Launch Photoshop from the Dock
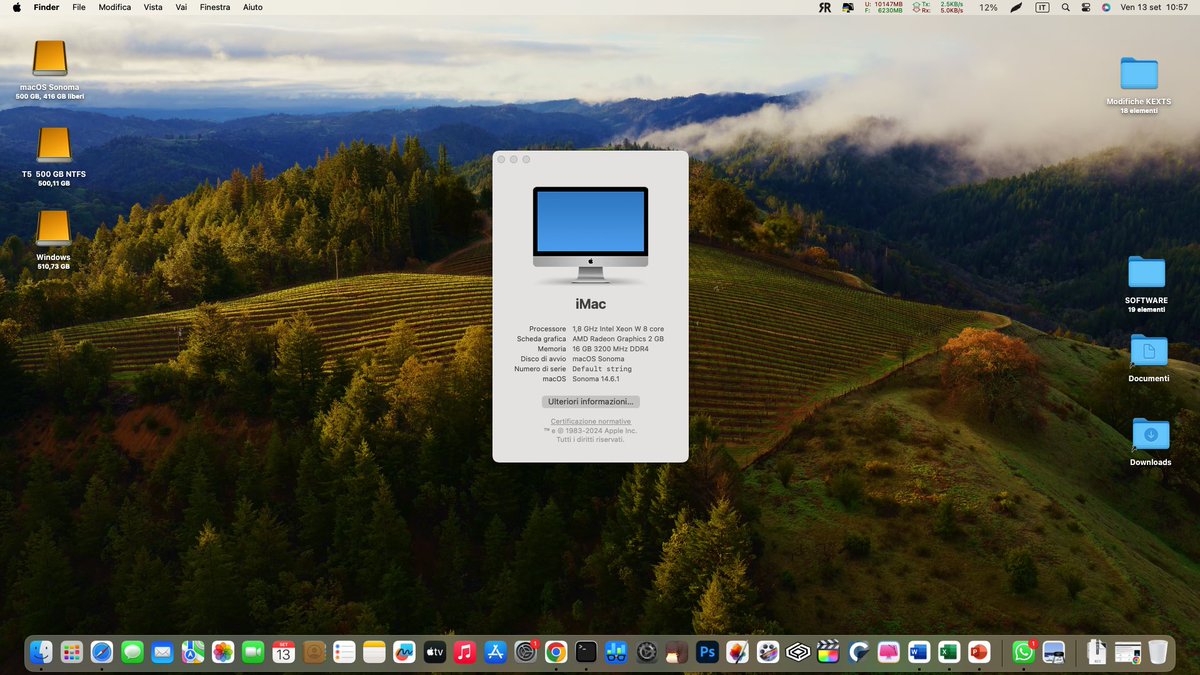The height and width of the screenshot is (675, 1200). click(x=707, y=652)
